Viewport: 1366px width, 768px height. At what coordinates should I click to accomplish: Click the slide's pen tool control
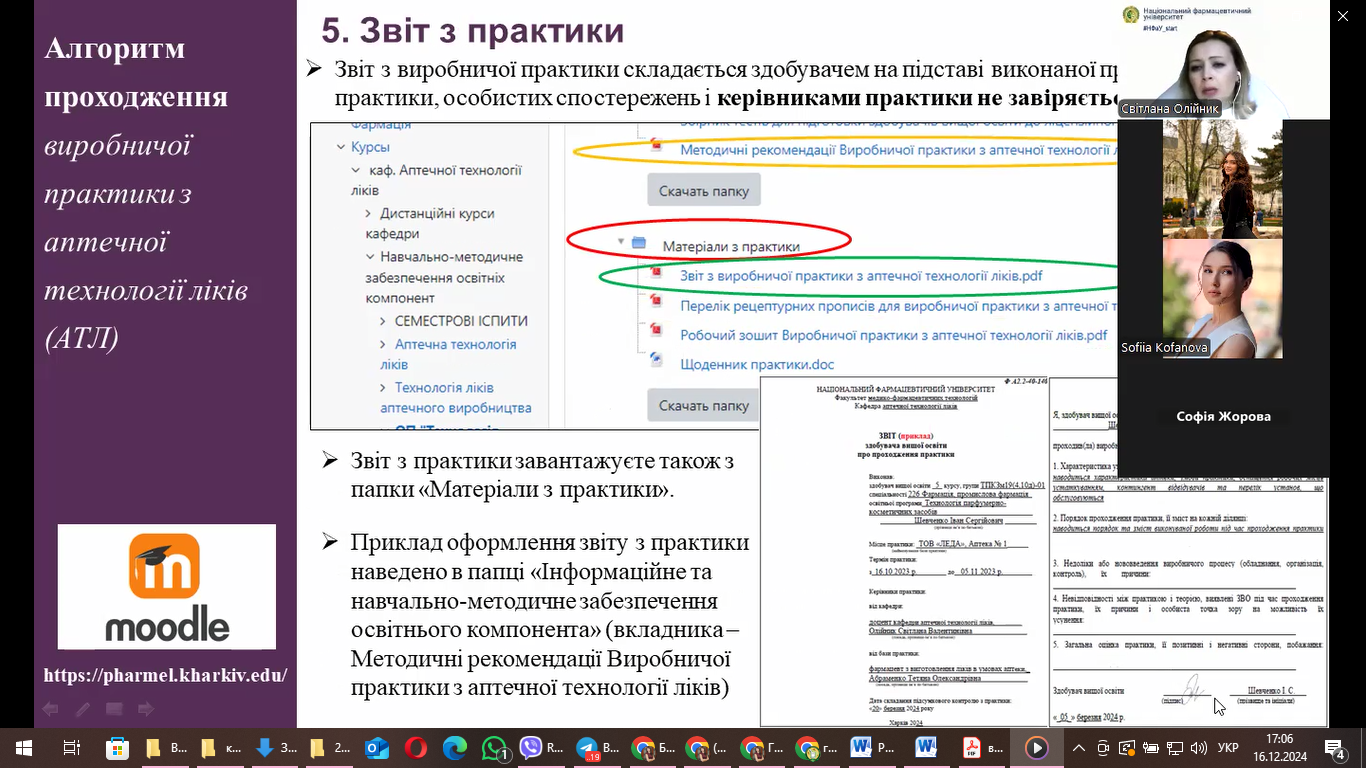(82, 709)
